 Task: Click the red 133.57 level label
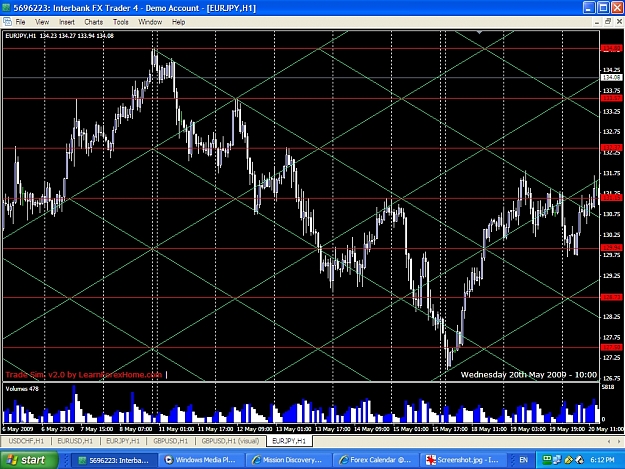pyautogui.click(x=611, y=98)
